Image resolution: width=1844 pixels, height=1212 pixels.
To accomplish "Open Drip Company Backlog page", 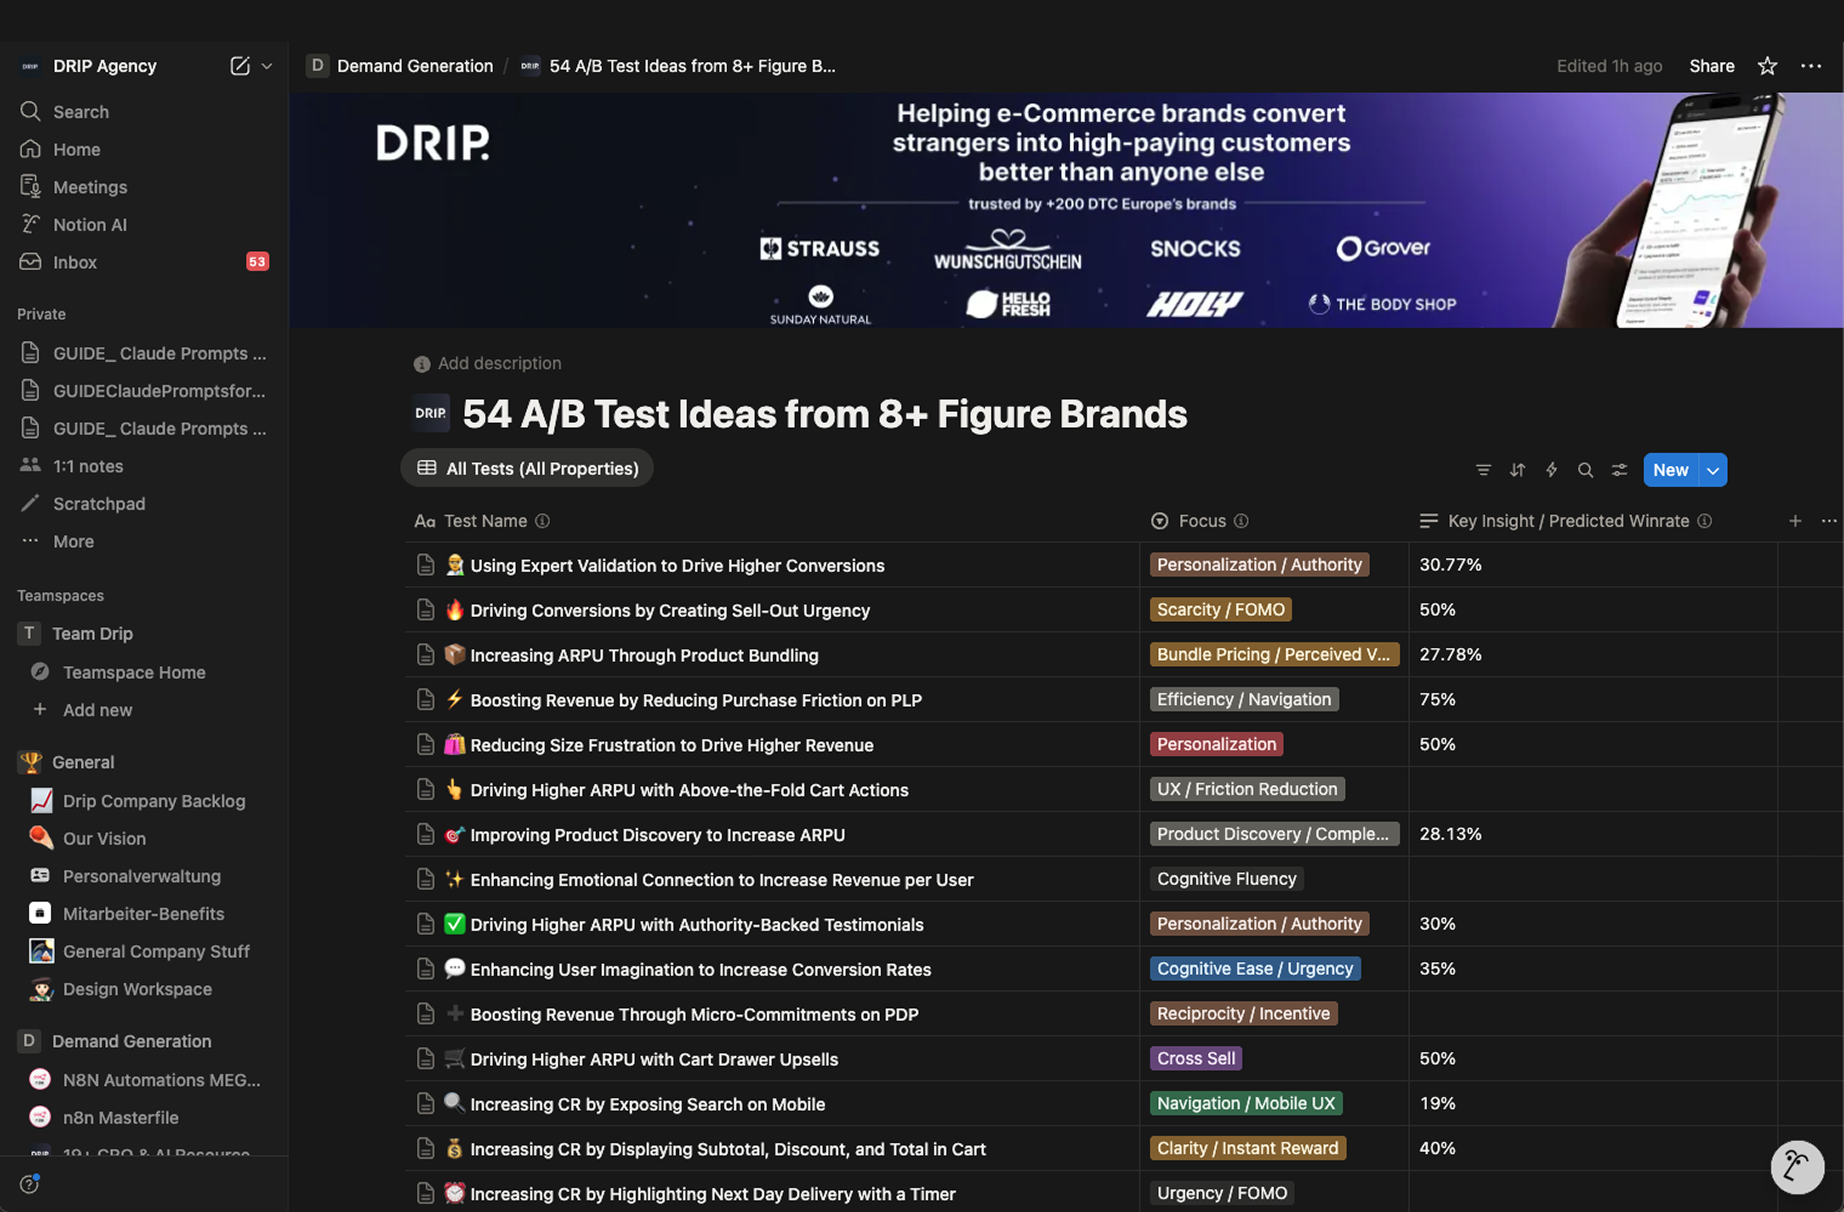I will coord(153,801).
